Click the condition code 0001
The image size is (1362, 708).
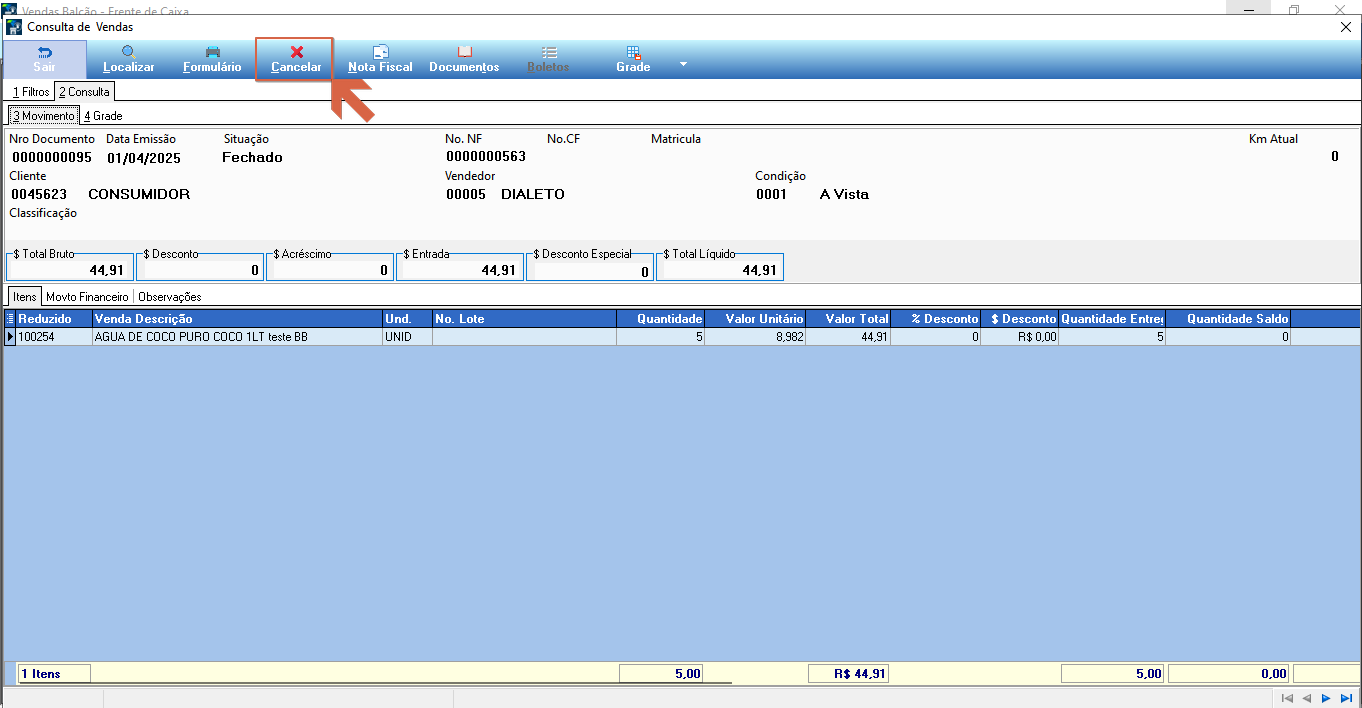pos(772,194)
